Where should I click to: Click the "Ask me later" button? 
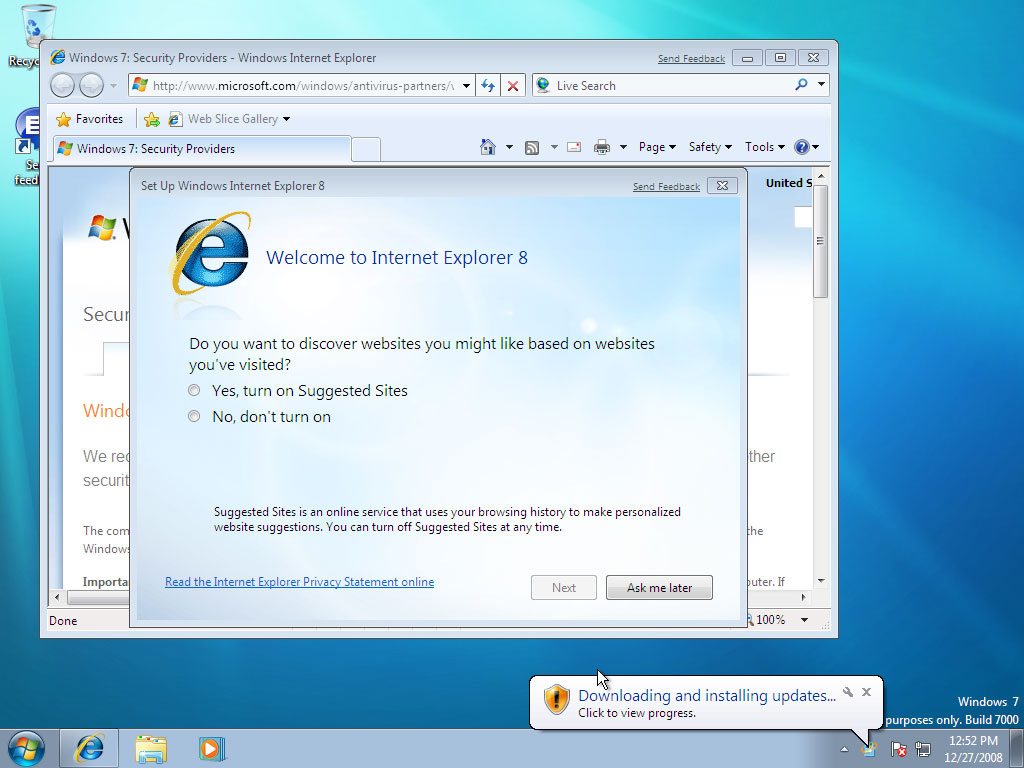[660, 587]
